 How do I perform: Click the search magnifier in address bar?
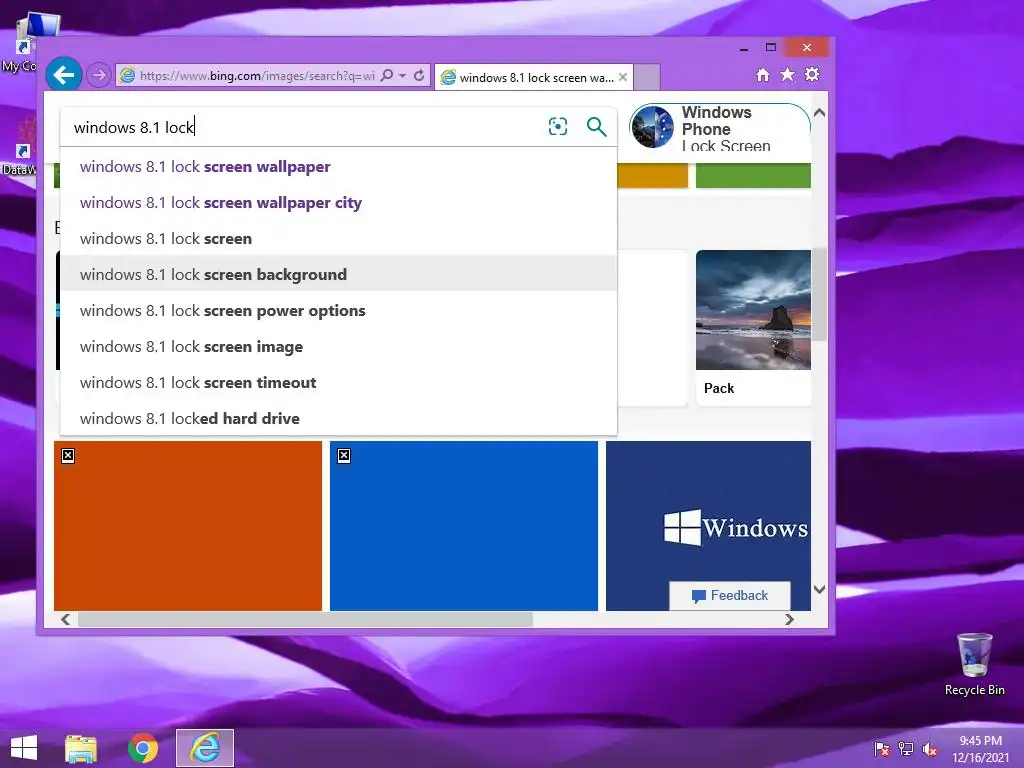point(387,75)
